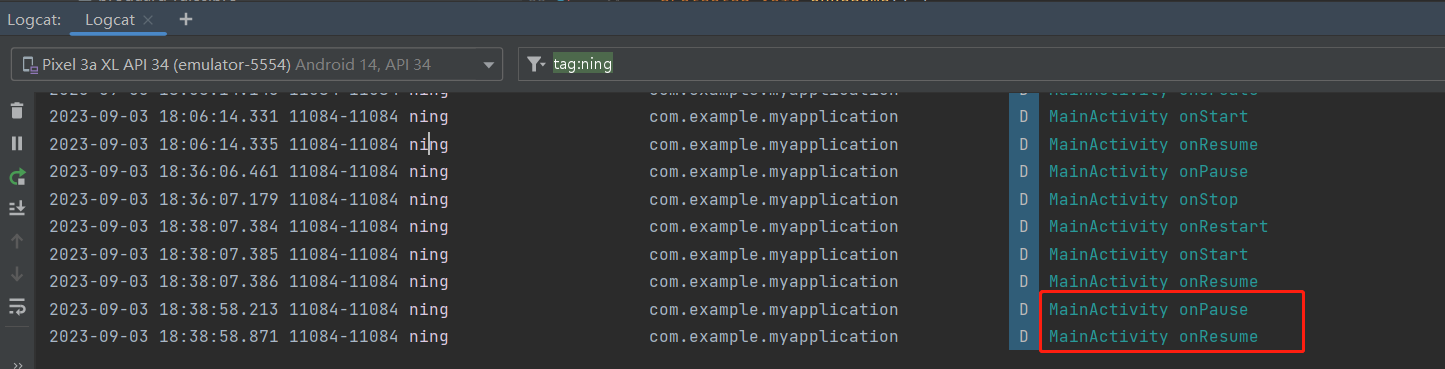Click MainActivity onPause at 18:38:58.213
This screenshot has height=369, width=1445.
(1148, 309)
